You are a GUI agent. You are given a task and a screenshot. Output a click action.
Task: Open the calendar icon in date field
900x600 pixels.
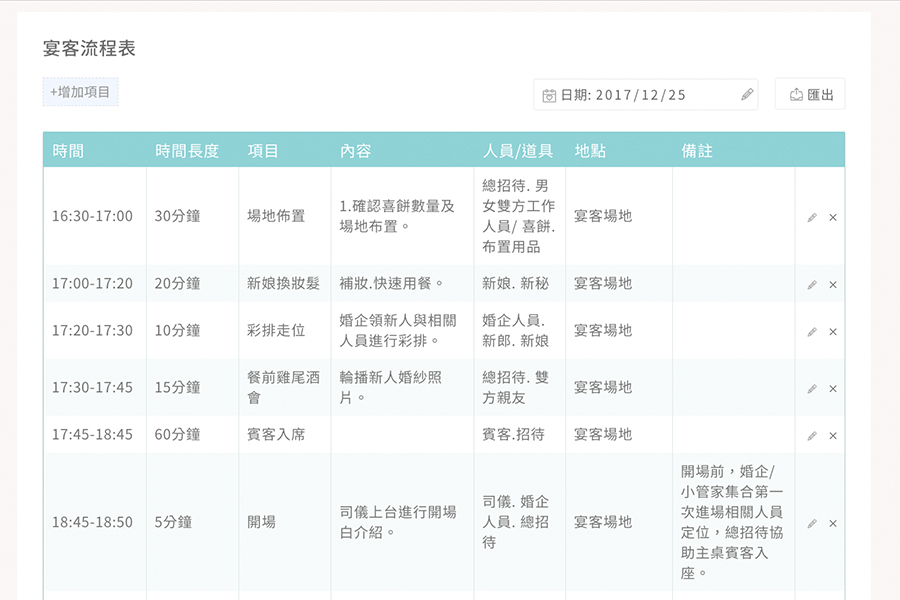[x=549, y=95]
